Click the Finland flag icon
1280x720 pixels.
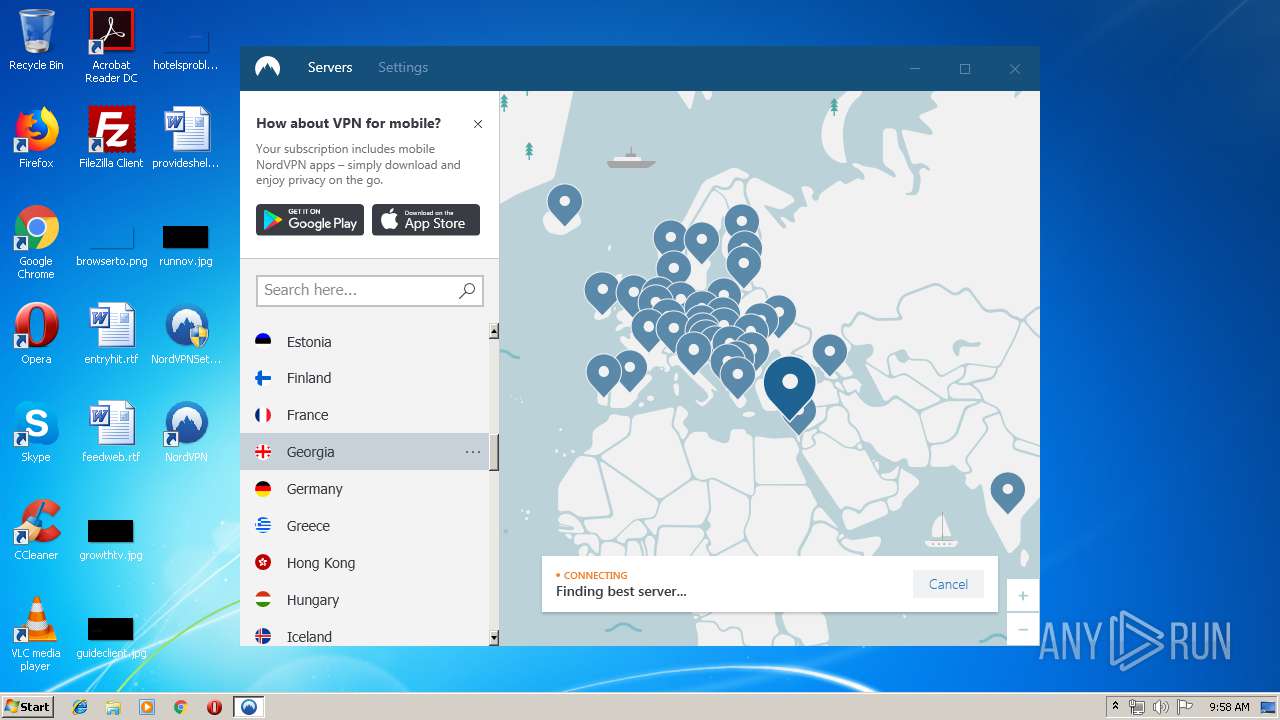click(263, 378)
